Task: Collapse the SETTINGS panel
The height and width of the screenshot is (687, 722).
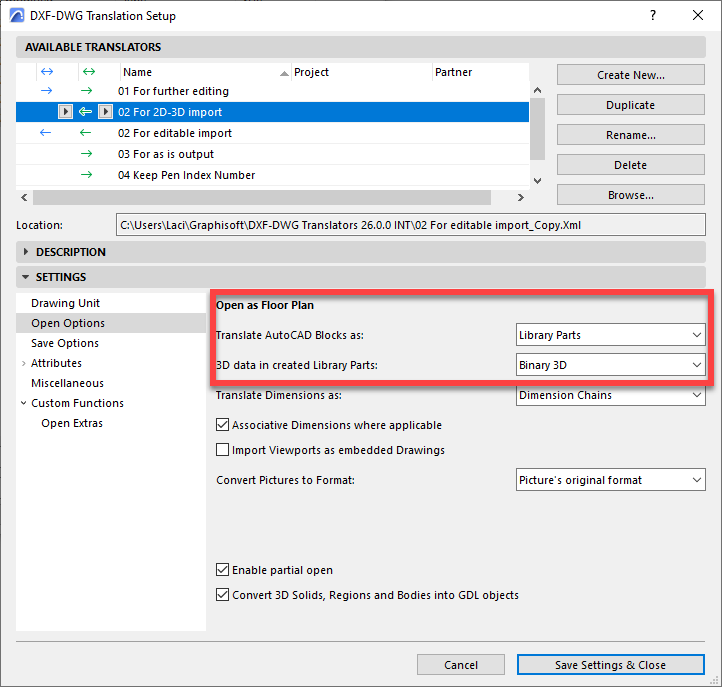Action: pos(26,277)
